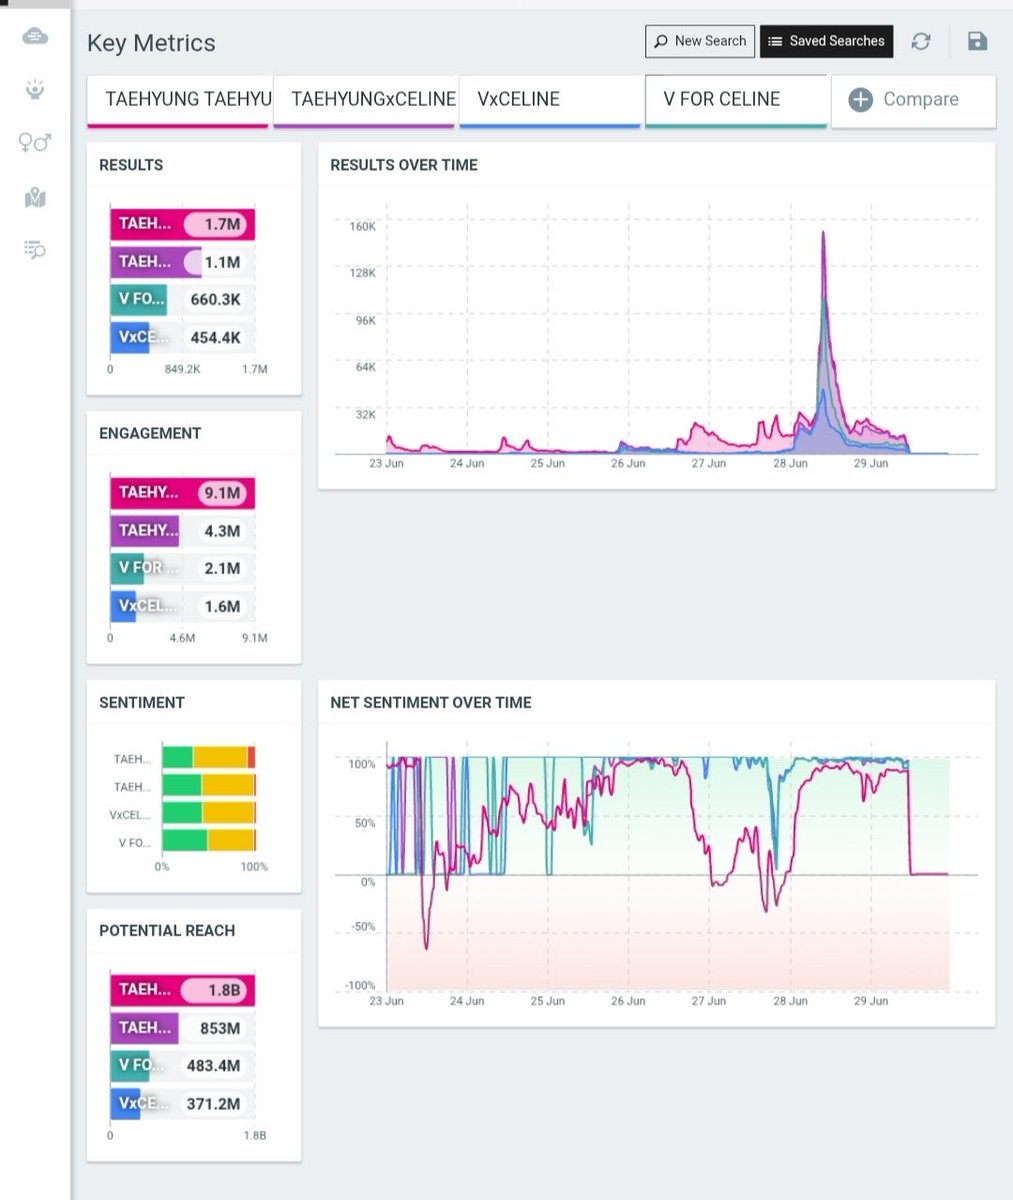The height and width of the screenshot is (1200, 1013).
Task: Click the Key Metrics title
Action: [x=151, y=43]
